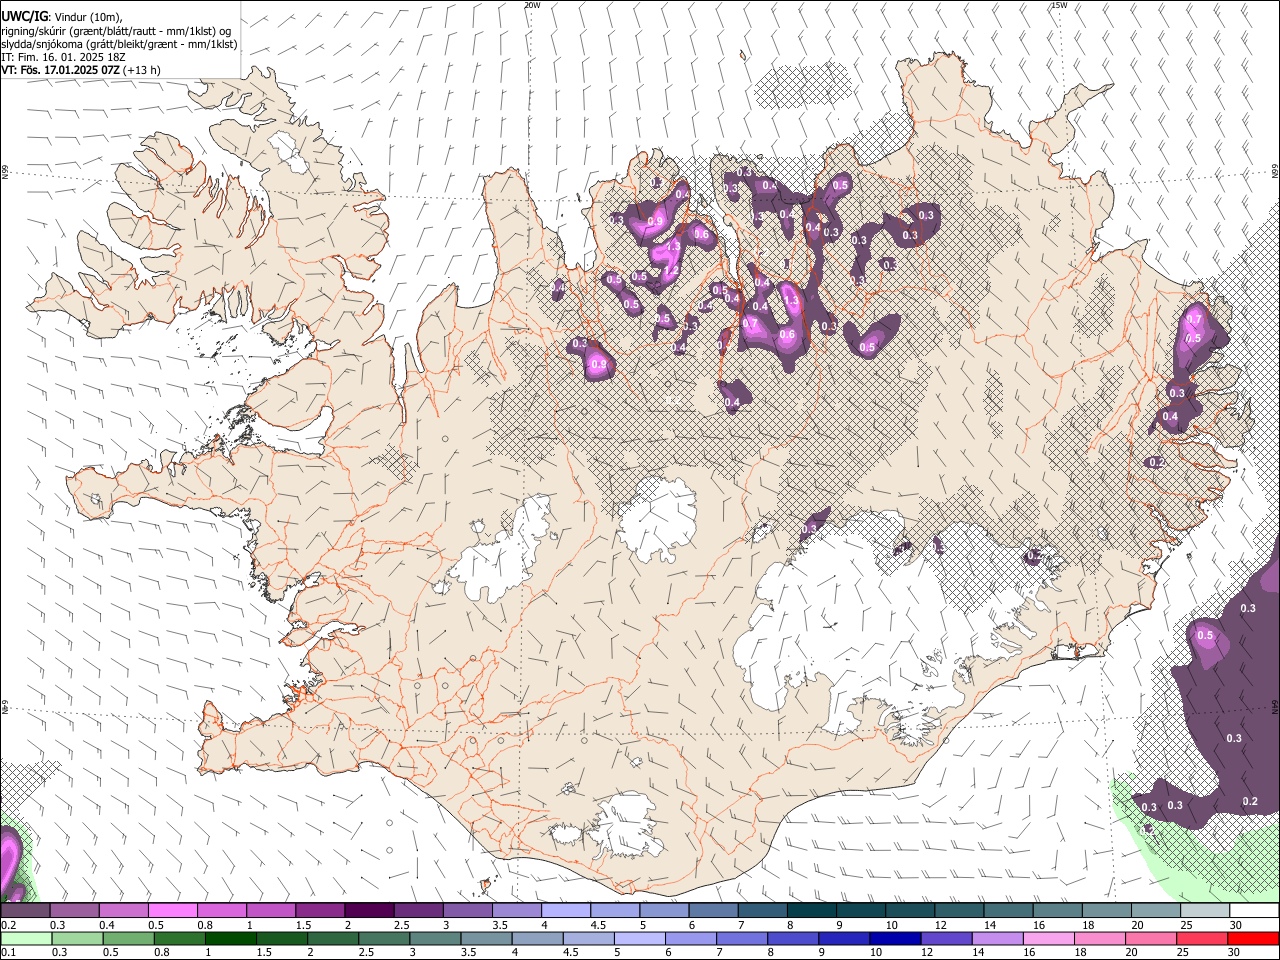
Task: Click the '15W' longitude label at map top
Action: [x=1059, y=5]
